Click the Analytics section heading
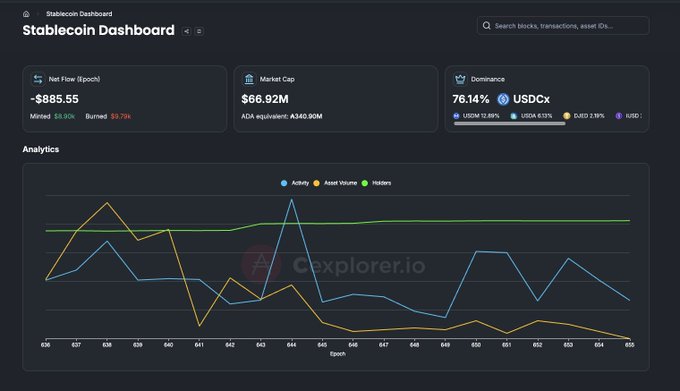 pyautogui.click(x=41, y=149)
